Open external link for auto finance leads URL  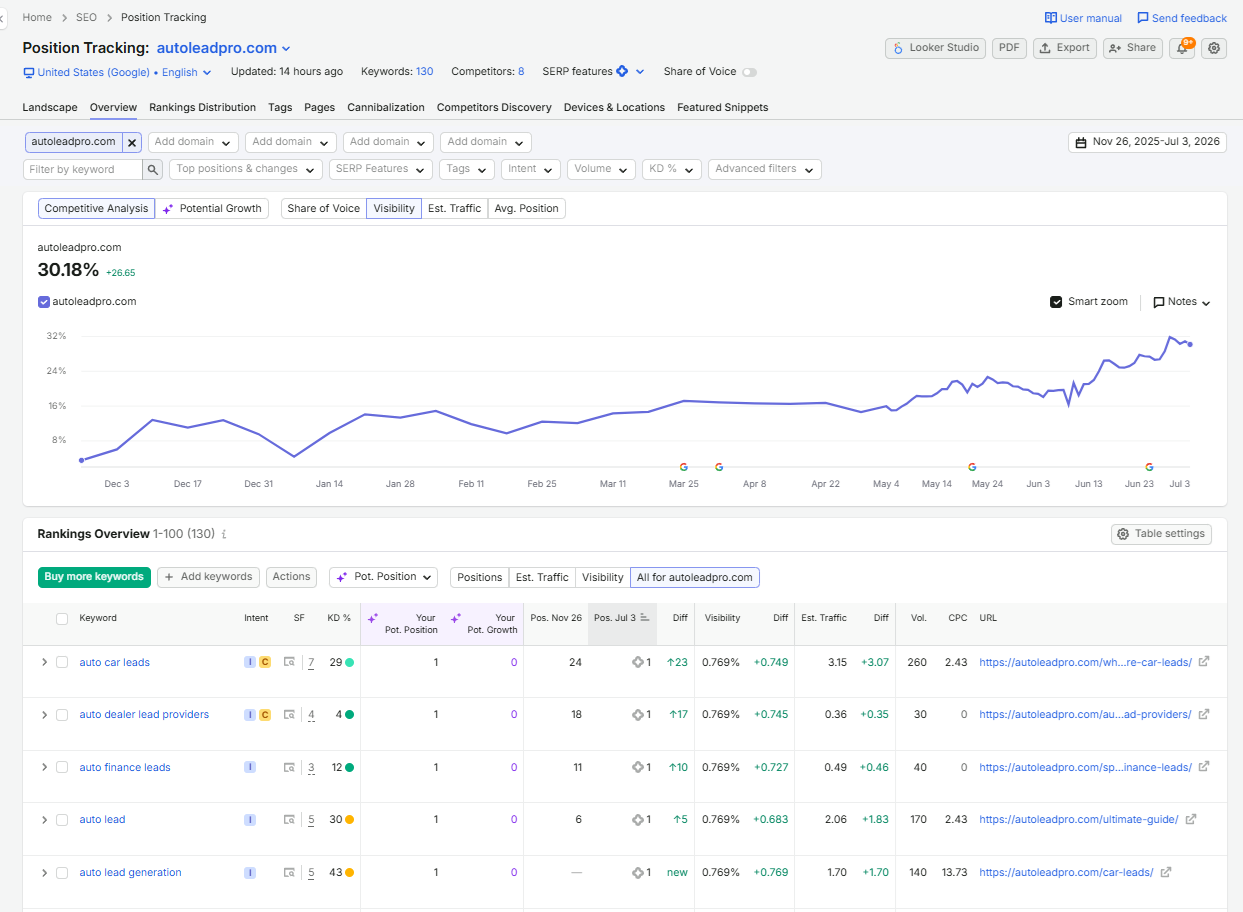[1204, 767]
